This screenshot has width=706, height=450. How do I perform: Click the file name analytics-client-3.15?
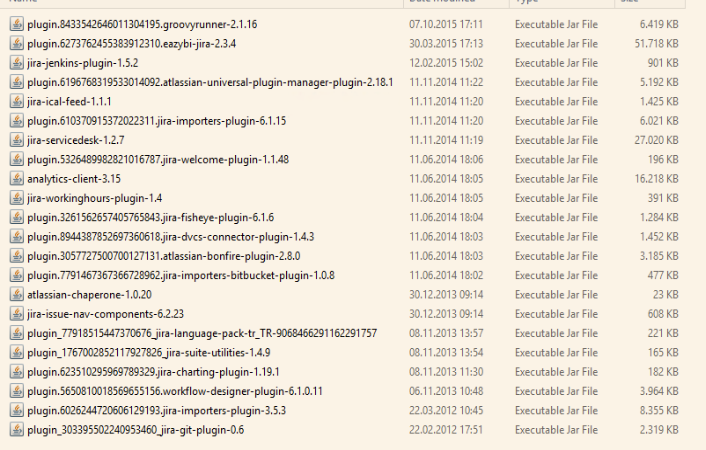pos(74,179)
